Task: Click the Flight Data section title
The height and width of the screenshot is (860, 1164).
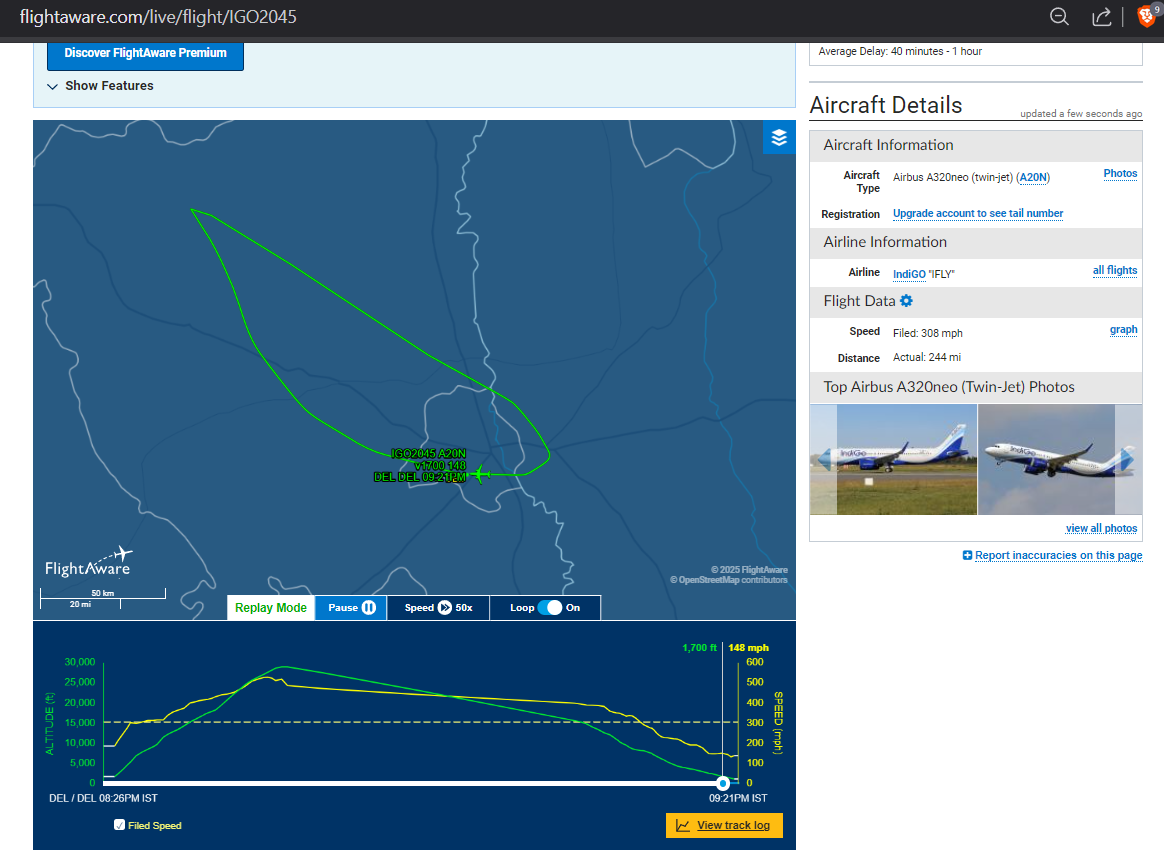Action: click(859, 302)
